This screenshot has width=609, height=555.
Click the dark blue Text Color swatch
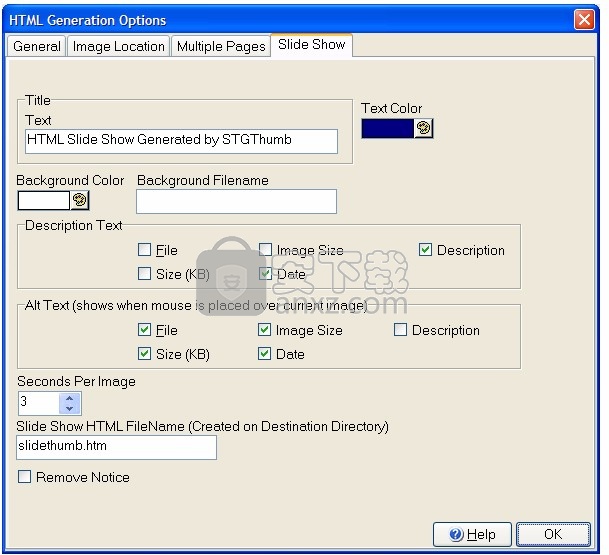pos(387,128)
